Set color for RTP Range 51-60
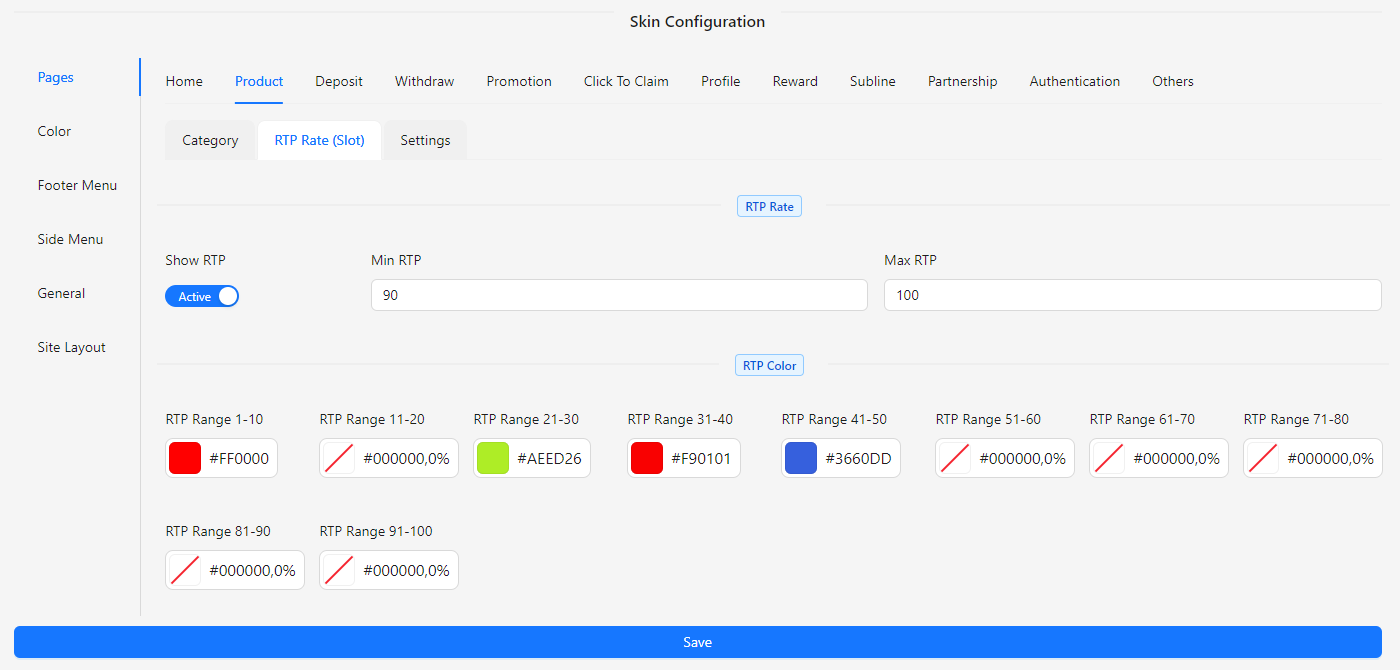The image size is (1400, 670). (x=955, y=458)
